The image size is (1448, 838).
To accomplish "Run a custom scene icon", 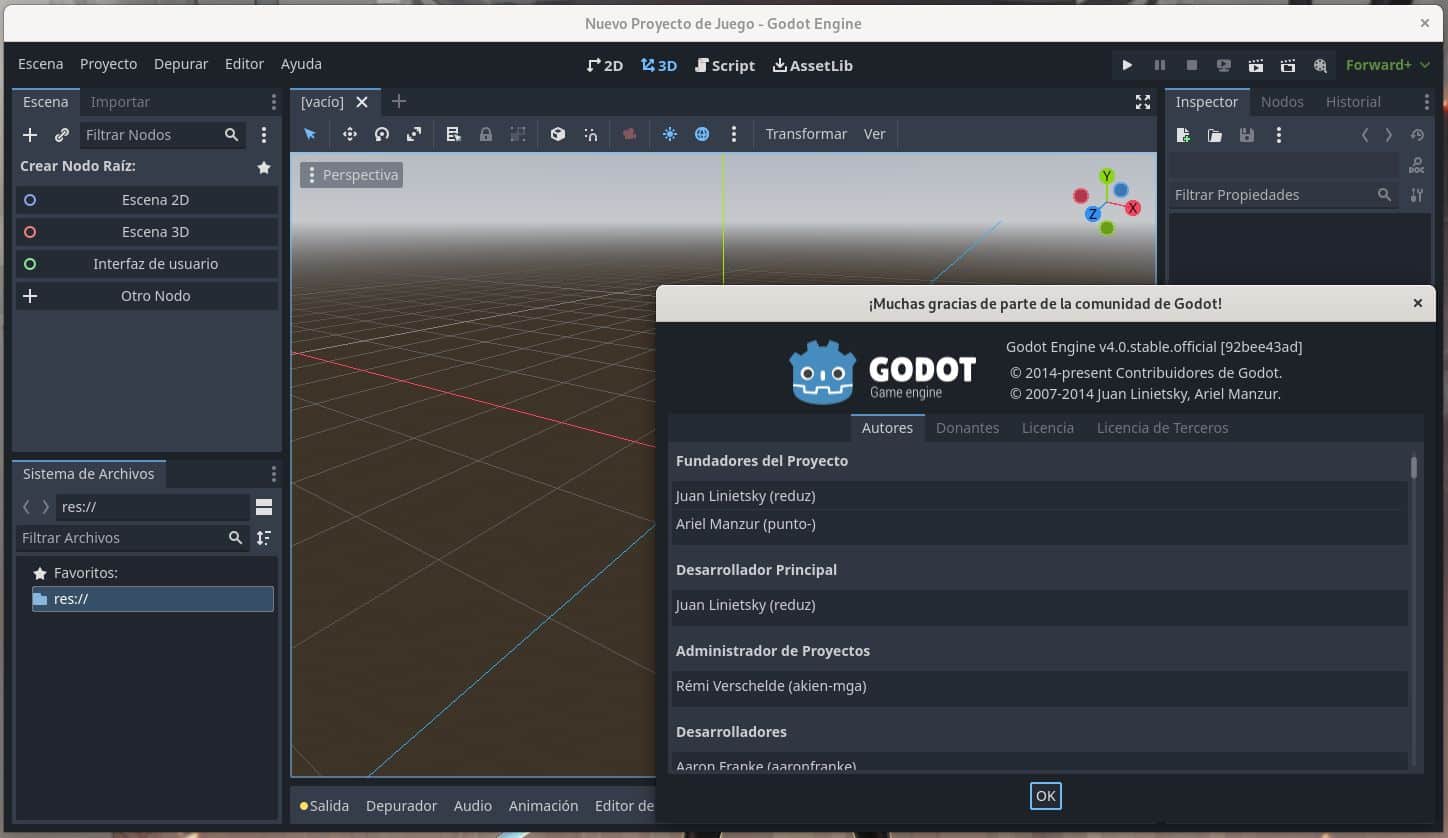I will pos(1288,65).
